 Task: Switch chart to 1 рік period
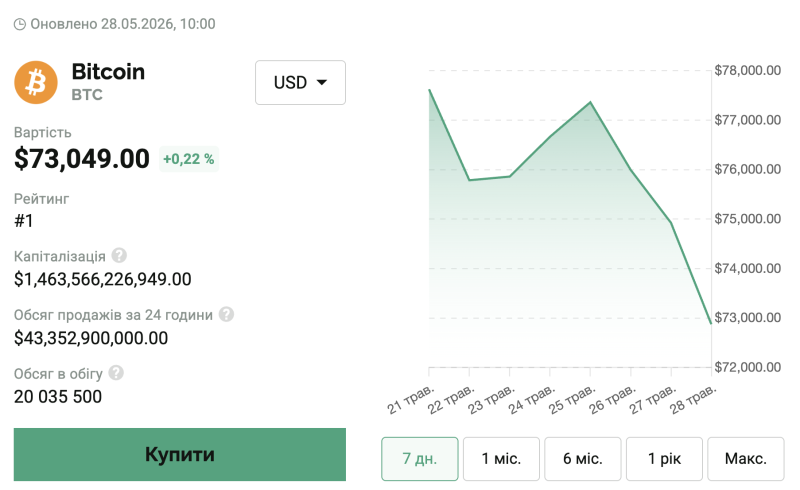[x=664, y=459]
